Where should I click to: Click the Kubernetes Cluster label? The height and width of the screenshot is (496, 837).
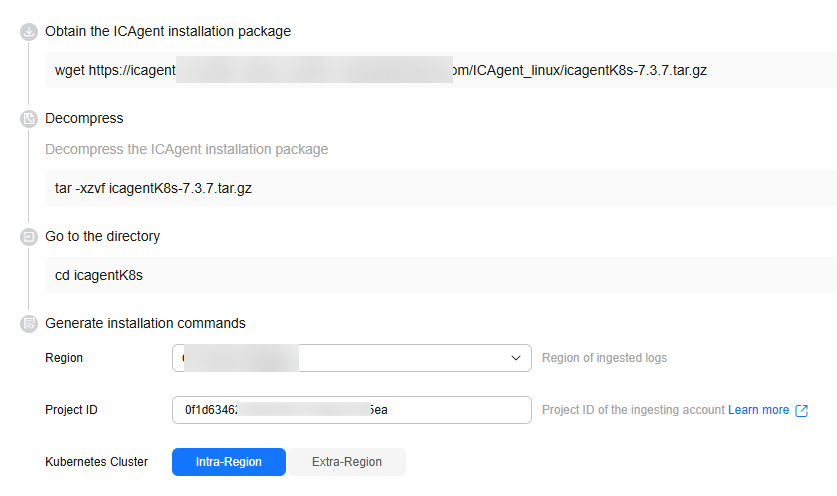(x=97, y=462)
